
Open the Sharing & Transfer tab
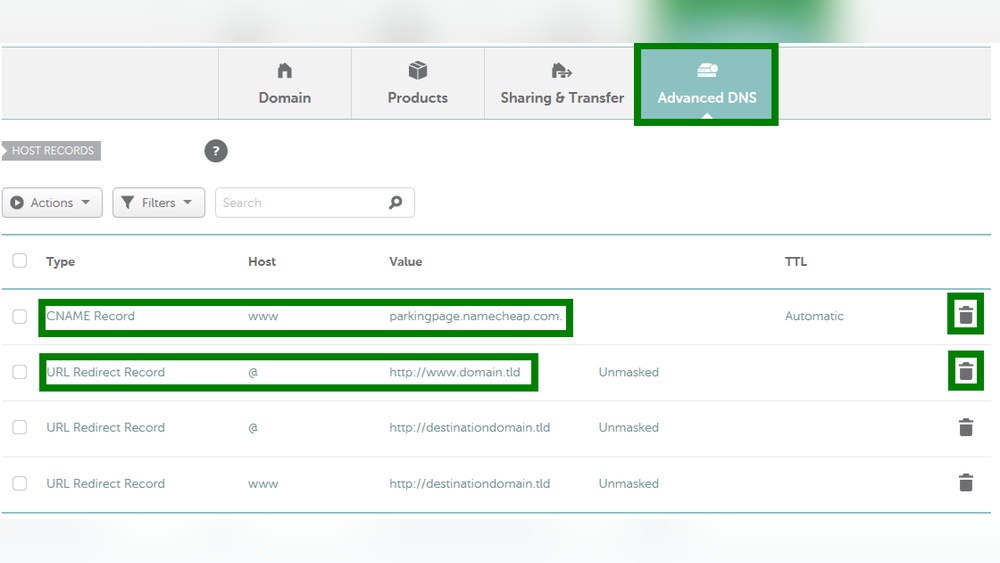click(x=562, y=83)
